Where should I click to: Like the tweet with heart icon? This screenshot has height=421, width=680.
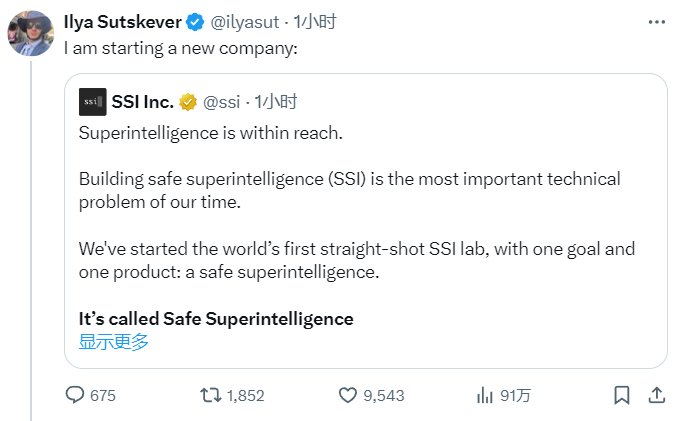click(x=347, y=395)
